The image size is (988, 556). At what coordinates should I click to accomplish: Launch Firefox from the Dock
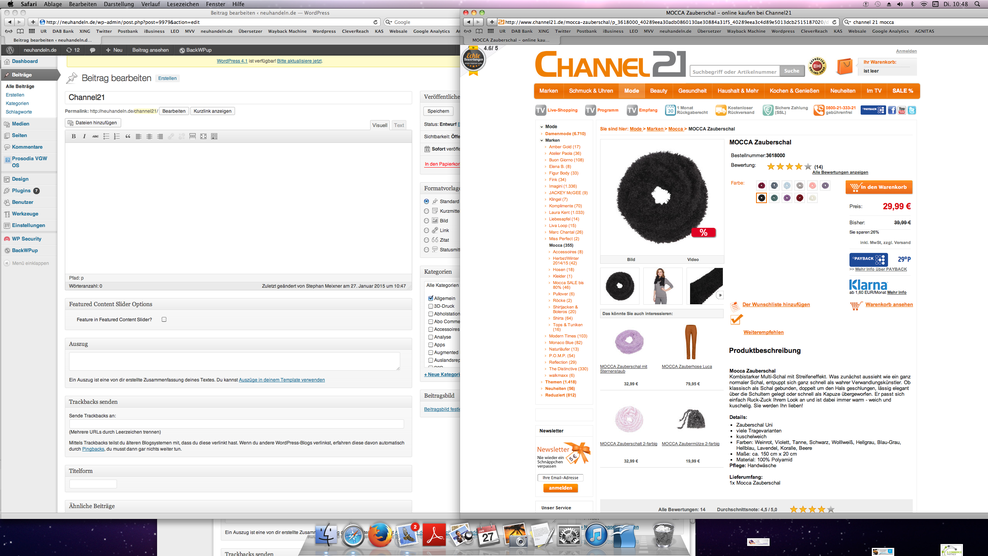(x=379, y=535)
